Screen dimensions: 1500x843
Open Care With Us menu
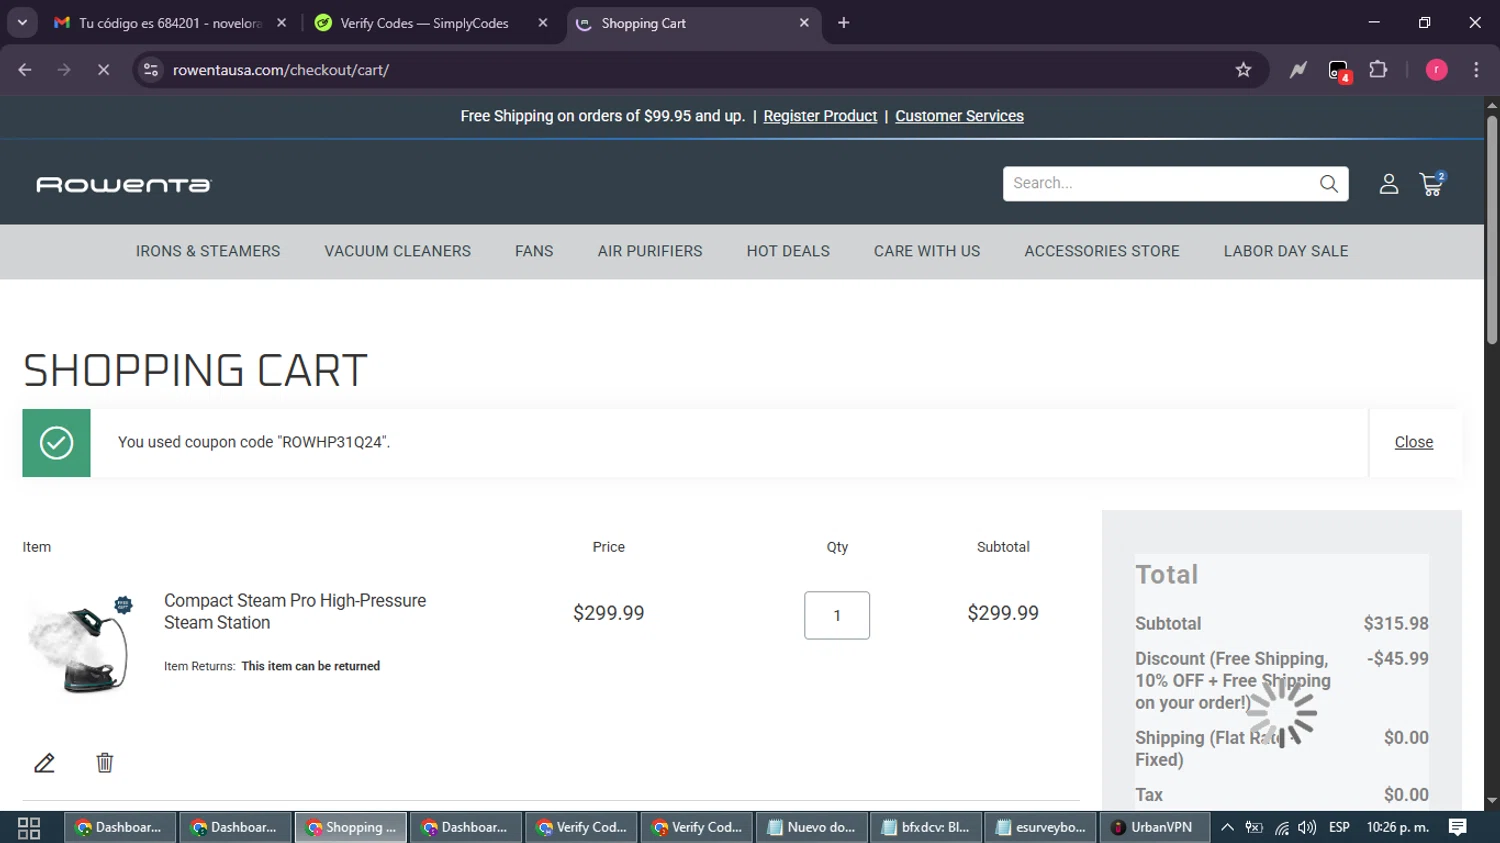(x=927, y=252)
